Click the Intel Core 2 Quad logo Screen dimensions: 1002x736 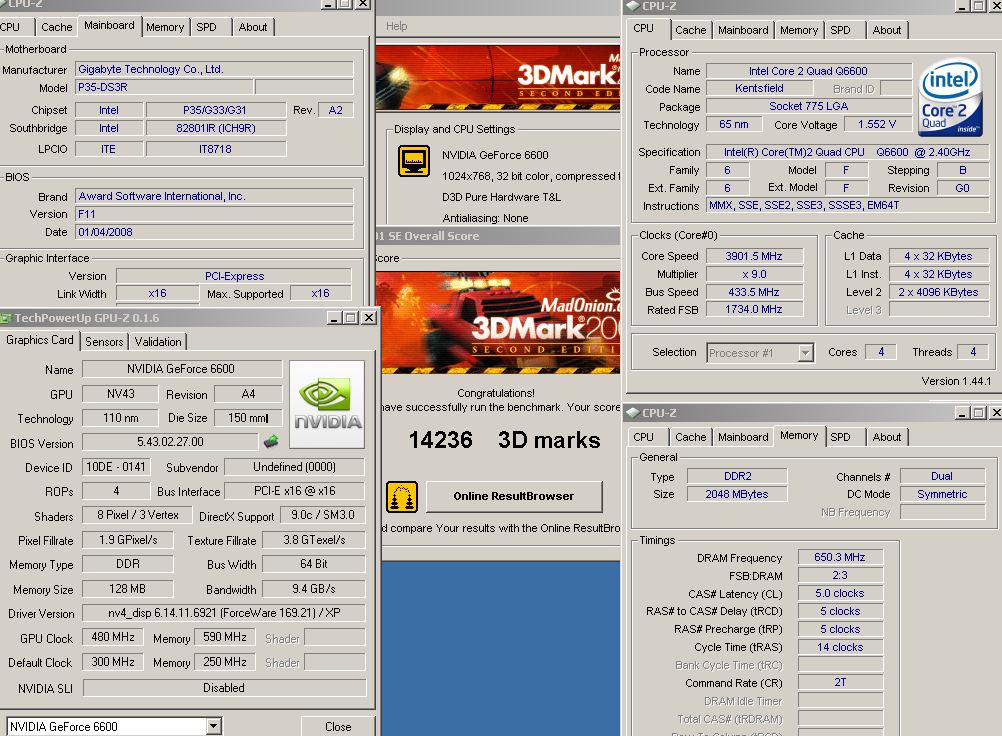950,98
